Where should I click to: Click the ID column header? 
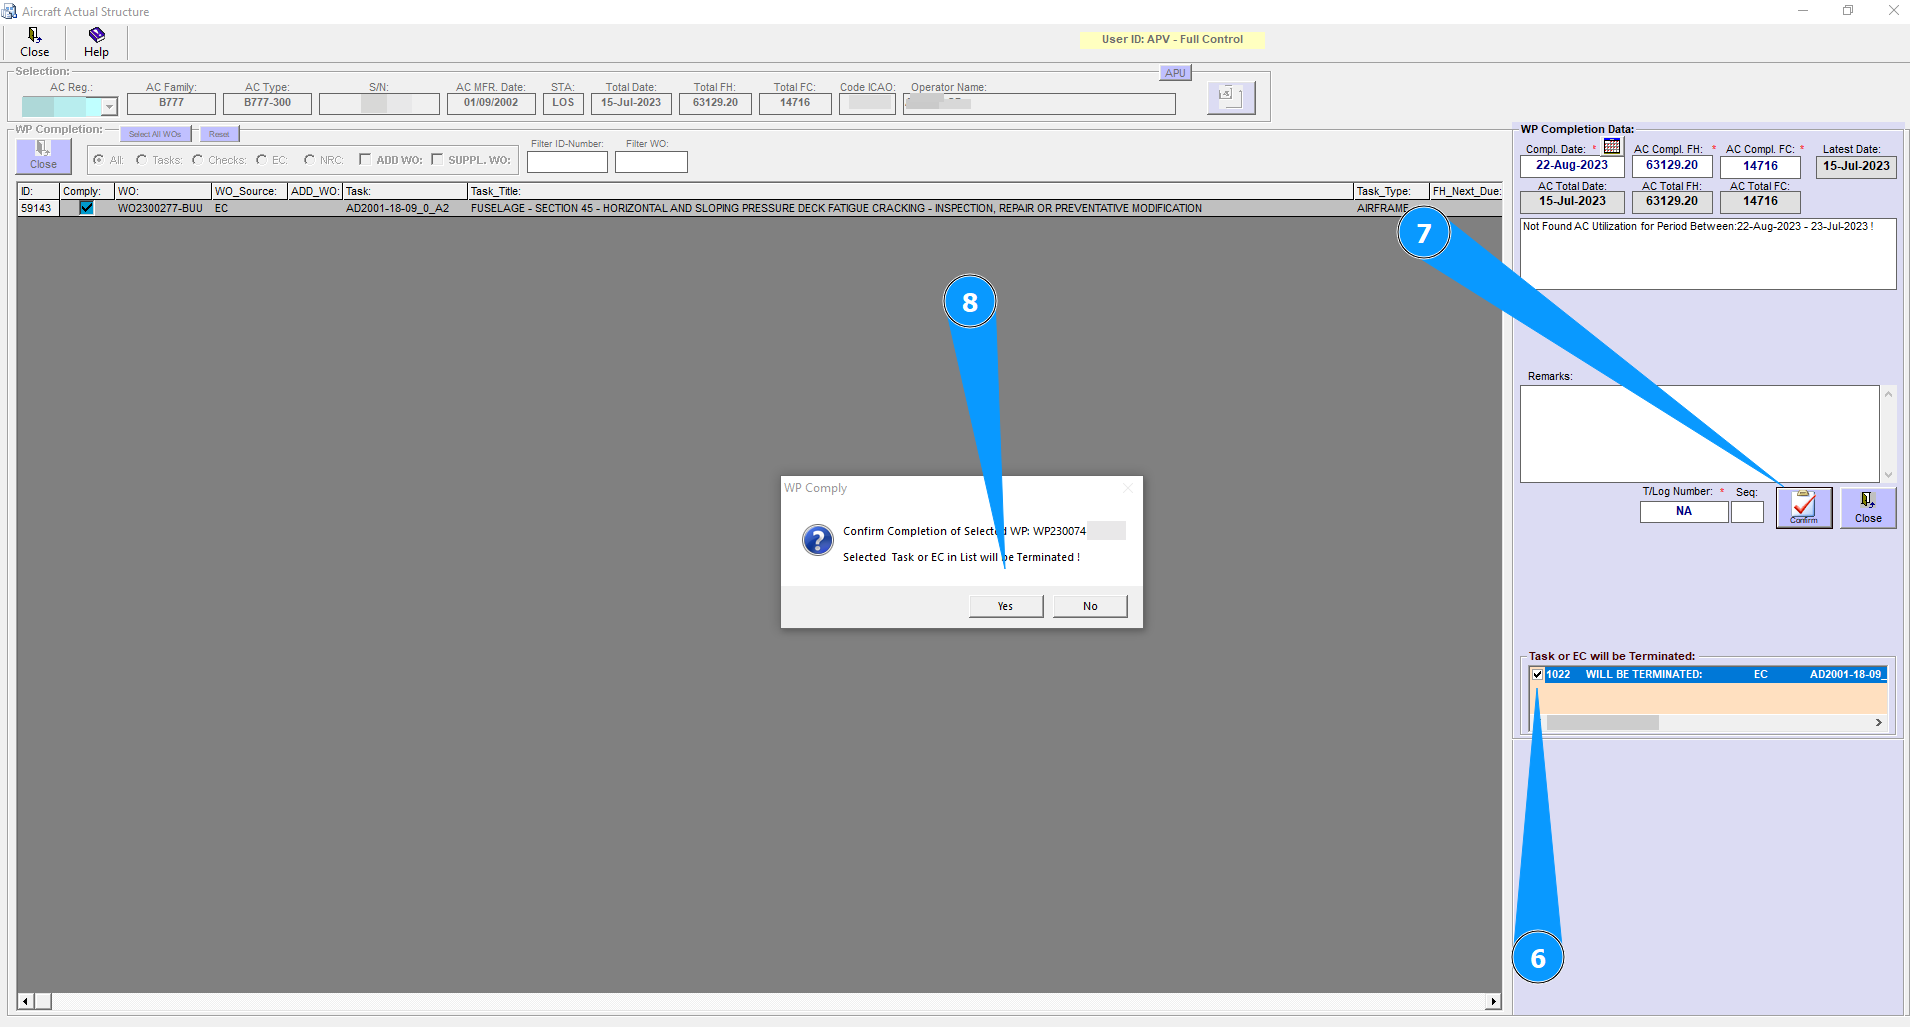tap(38, 191)
